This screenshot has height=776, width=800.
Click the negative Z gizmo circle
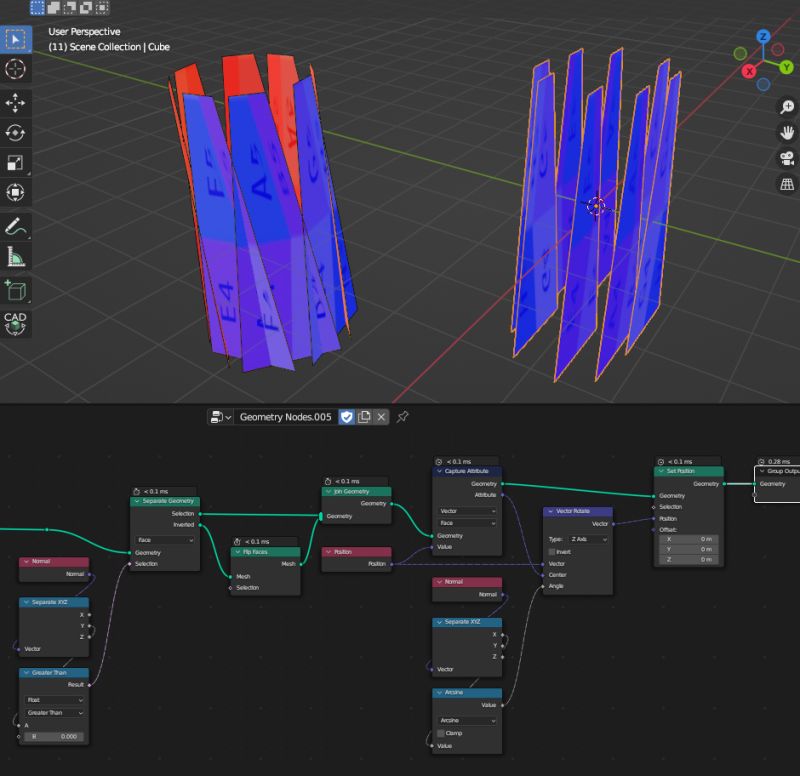coord(763,84)
